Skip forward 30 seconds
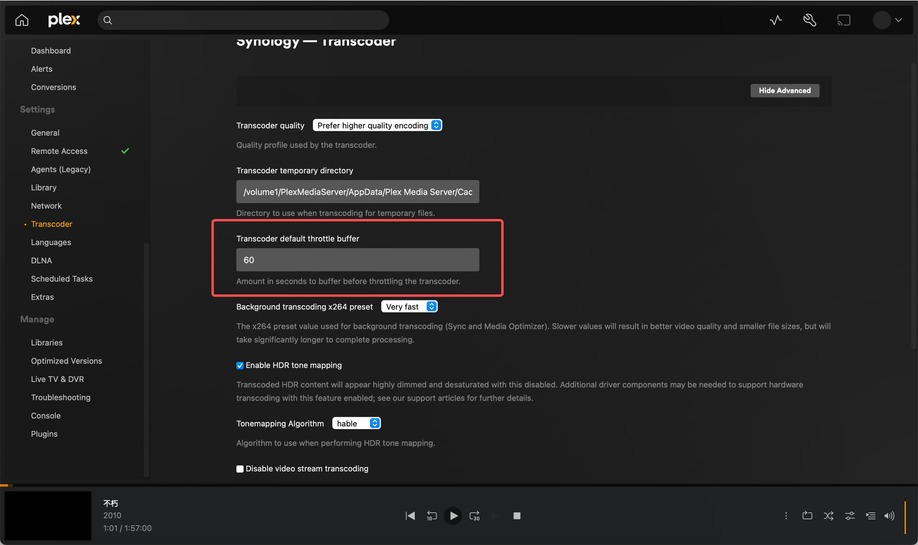This screenshot has width=918, height=545. tap(475, 516)
